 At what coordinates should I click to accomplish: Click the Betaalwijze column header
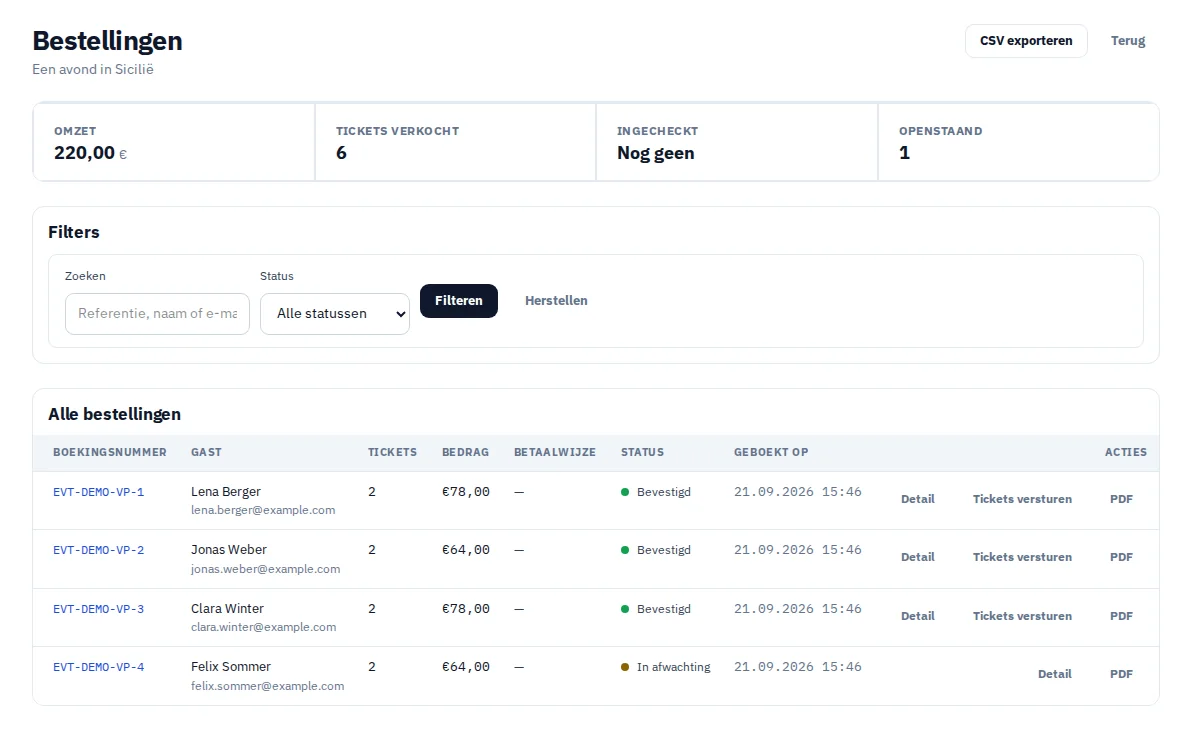(555, 452)
